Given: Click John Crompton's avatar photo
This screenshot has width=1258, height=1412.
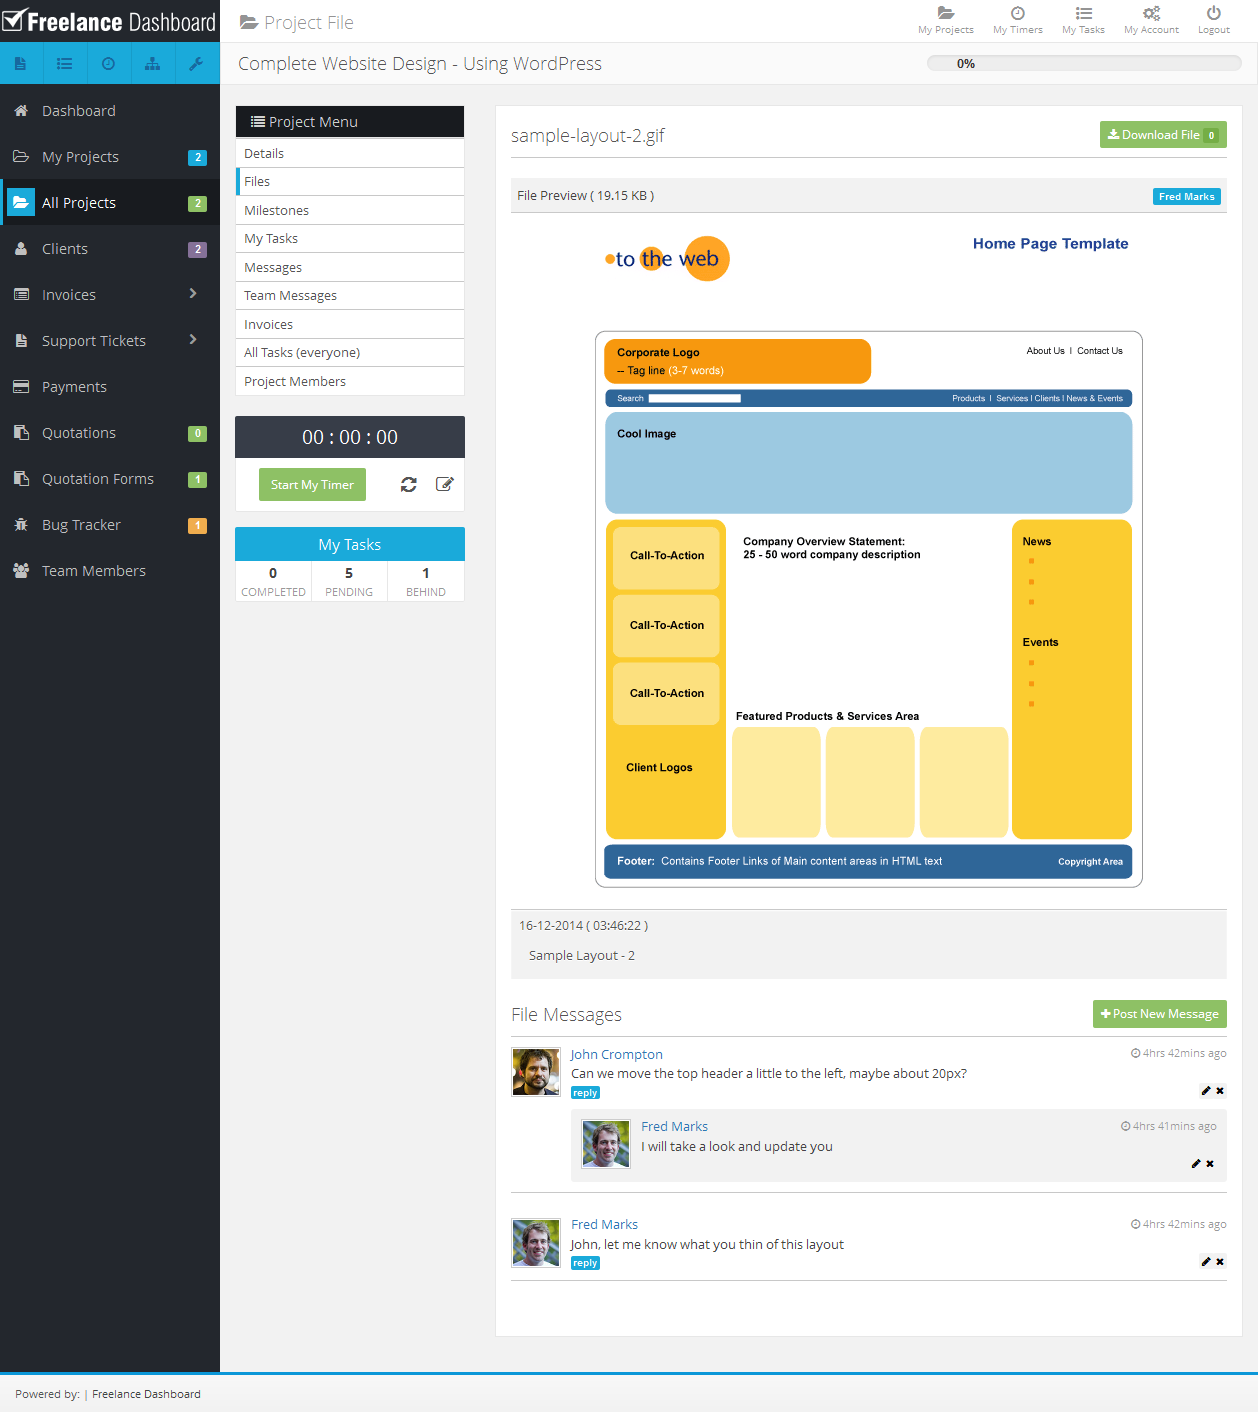Looking at the screenshot, I should 536,1072.
